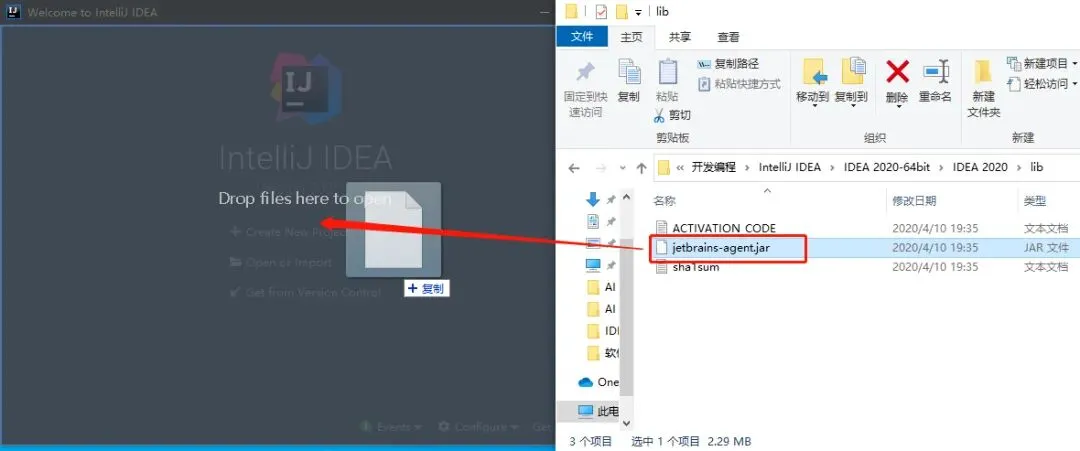Image resolution: width=1080 pixels, height=451 pixels.
Task: Click the Paste (粘贴) clipboard icon
Action: (x=667, y=72)
